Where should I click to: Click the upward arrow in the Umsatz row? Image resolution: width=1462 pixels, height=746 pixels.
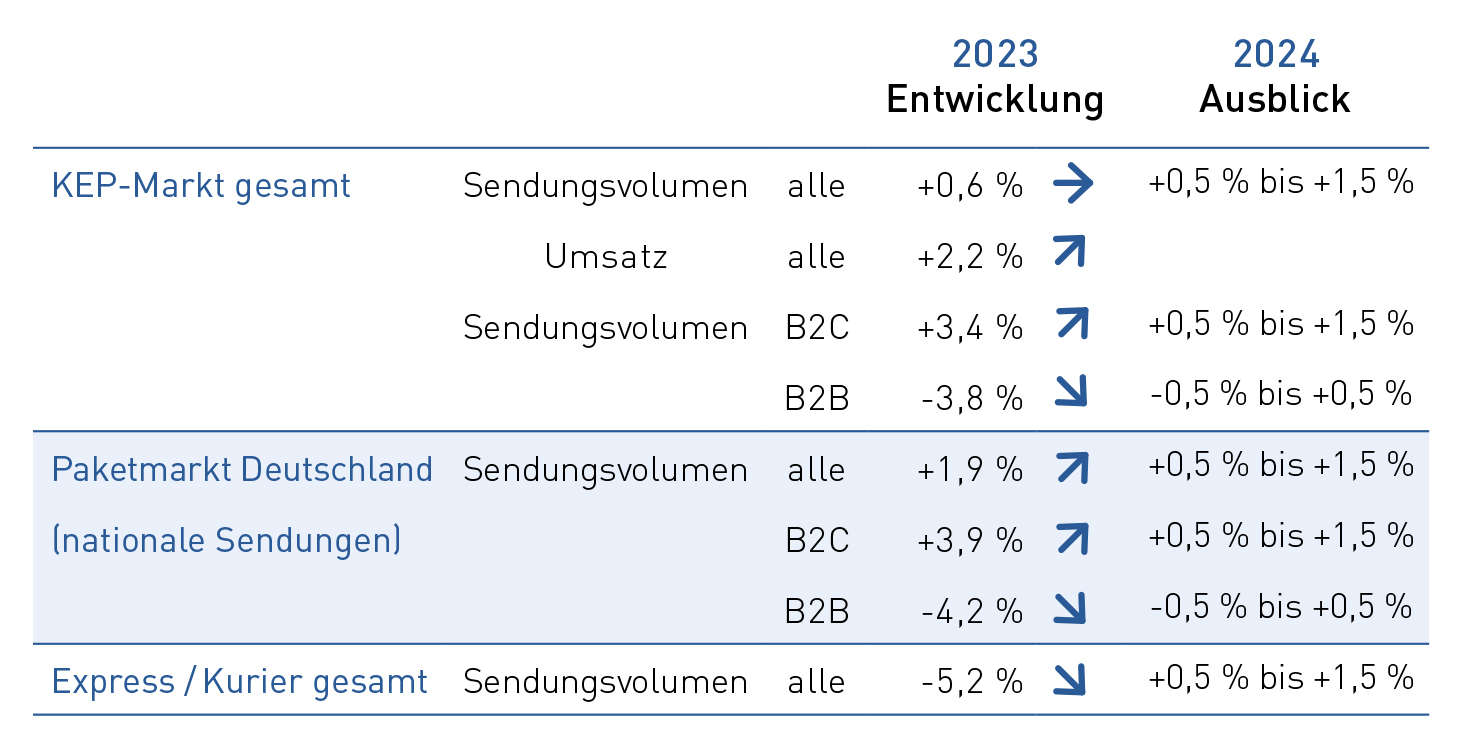1070,252
